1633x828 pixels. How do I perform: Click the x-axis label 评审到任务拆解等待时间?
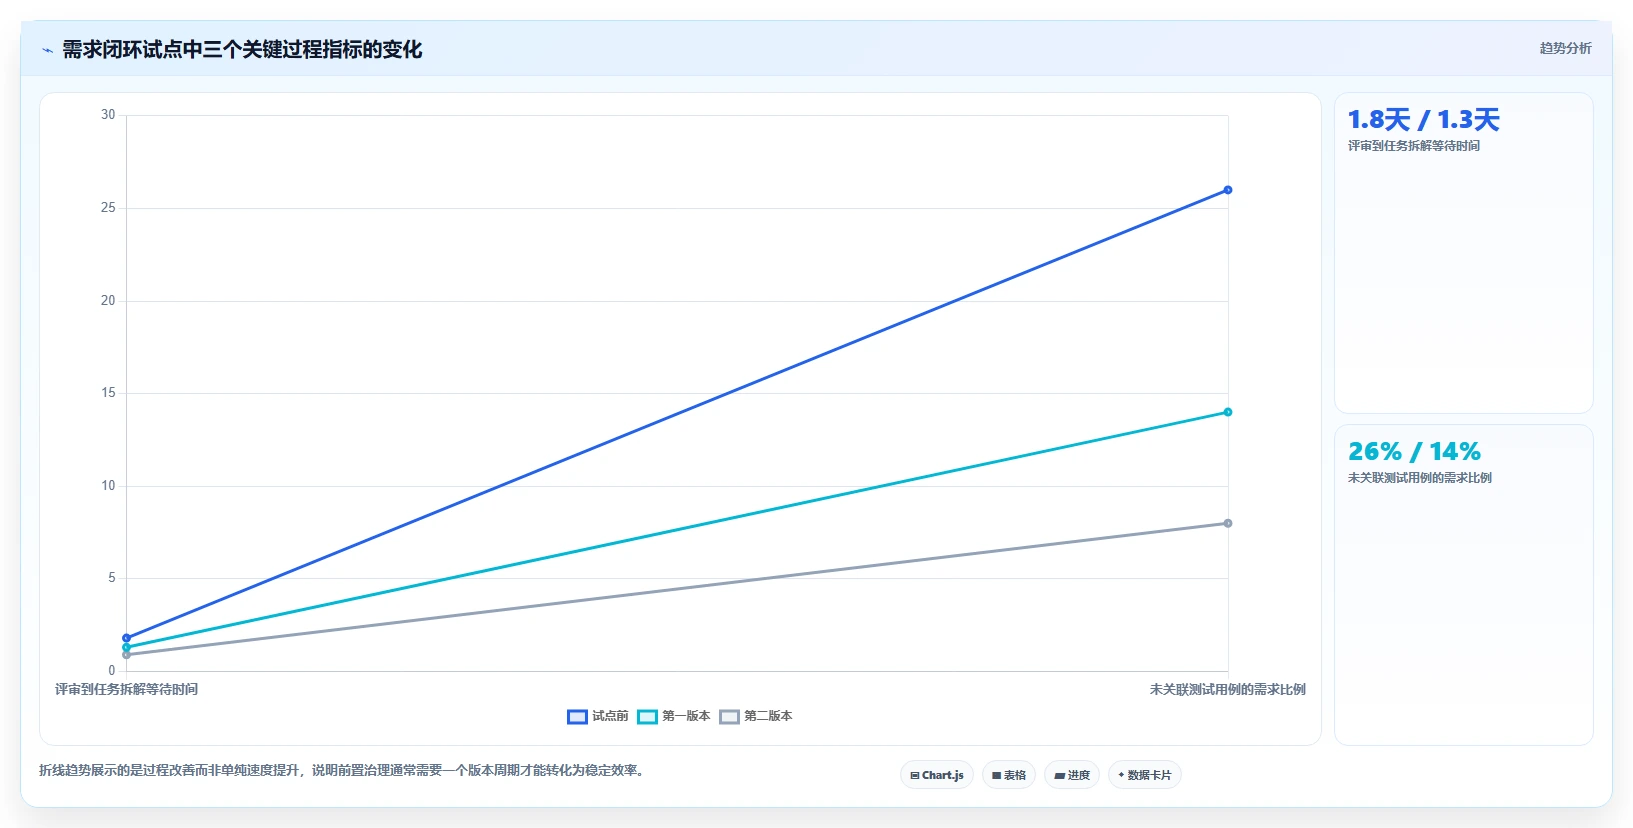126,689
